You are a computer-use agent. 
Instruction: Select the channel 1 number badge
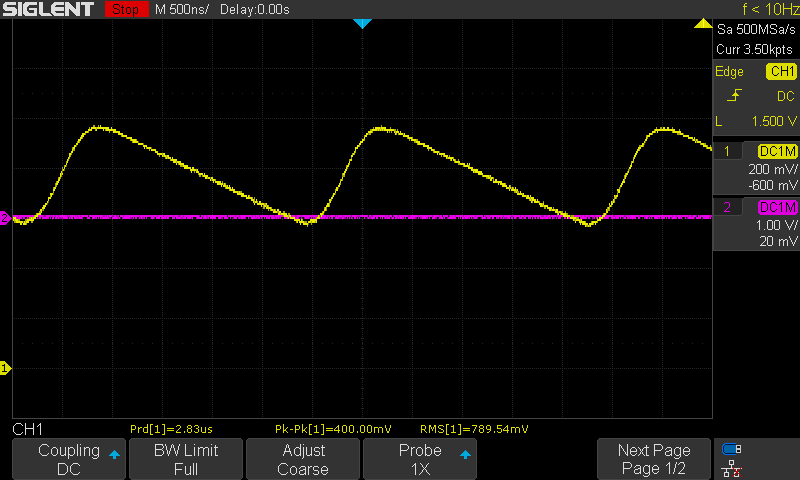(x=727, y=151)
